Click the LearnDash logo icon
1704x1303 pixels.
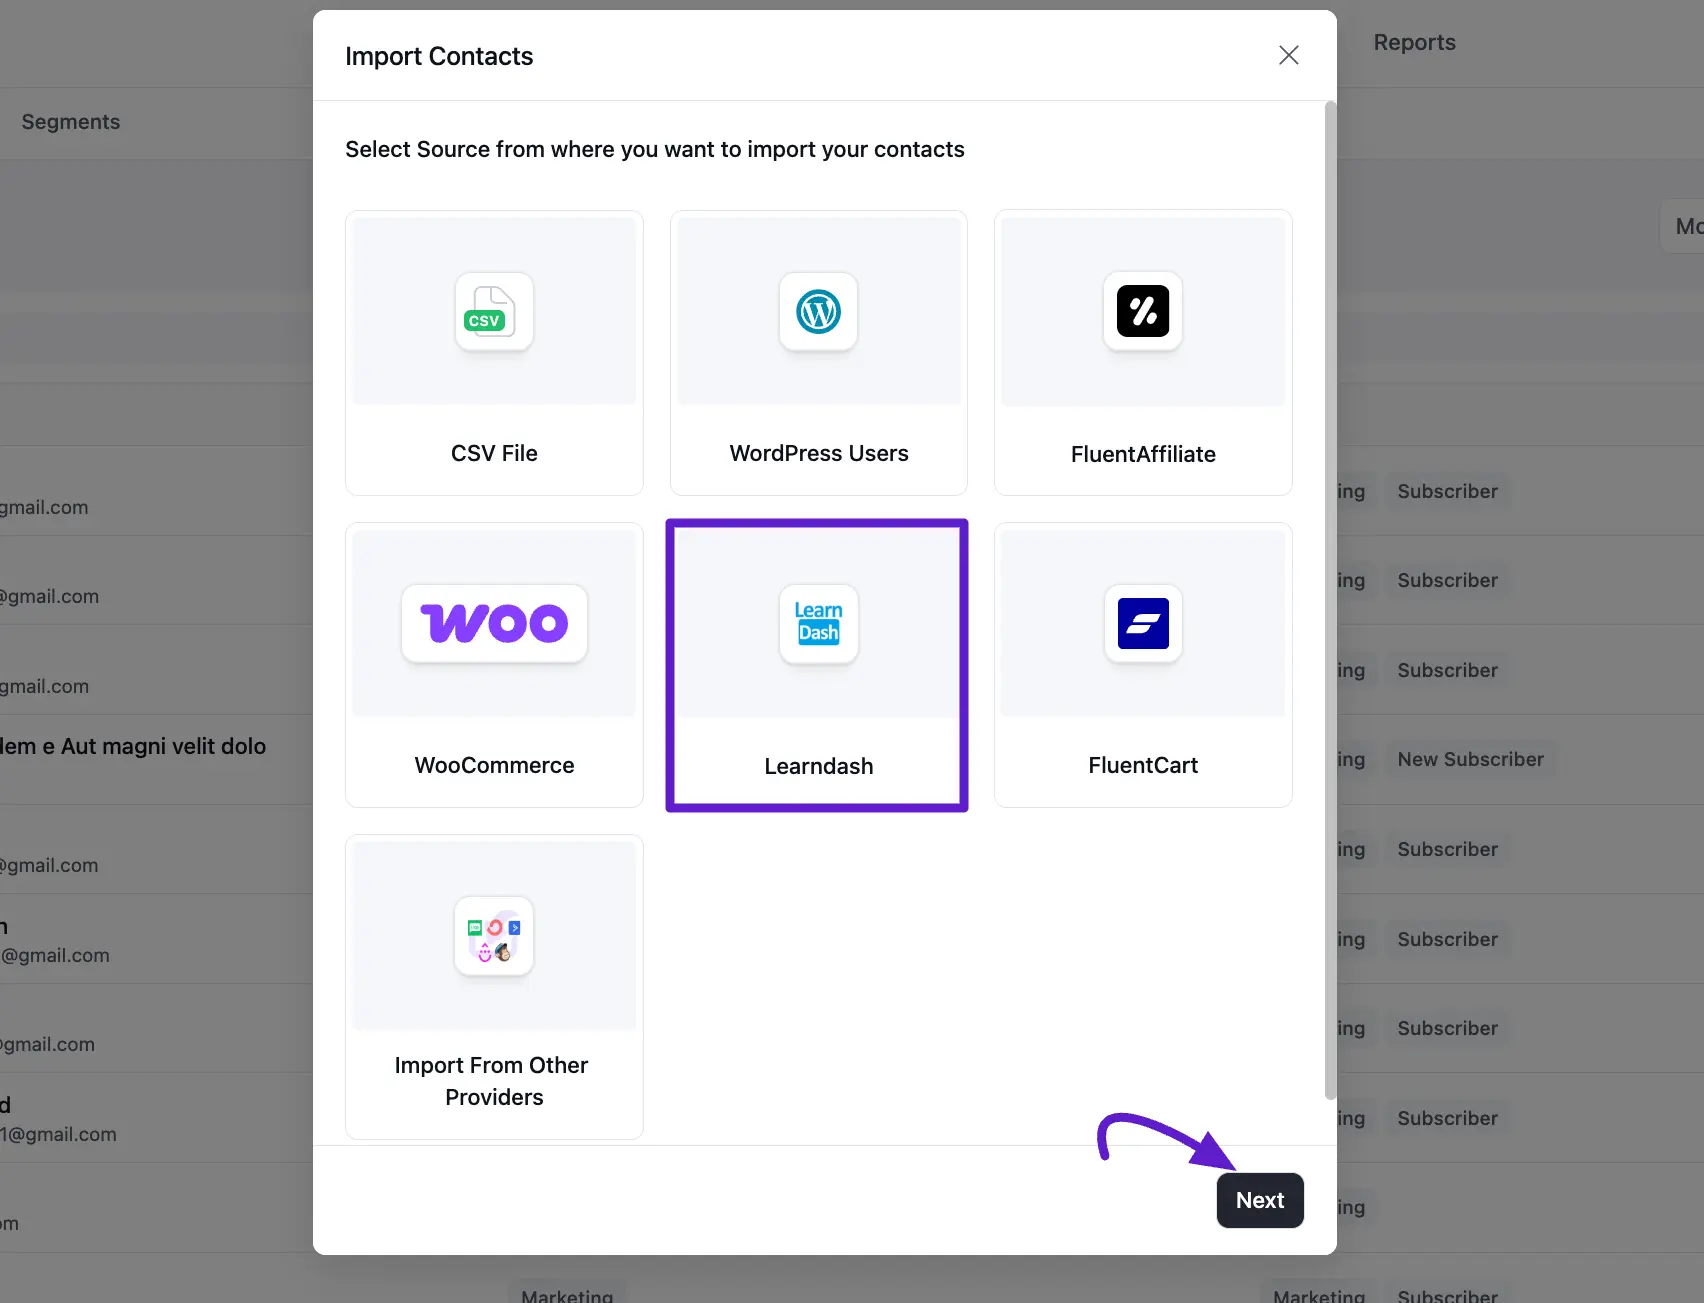tap(818, 623)
